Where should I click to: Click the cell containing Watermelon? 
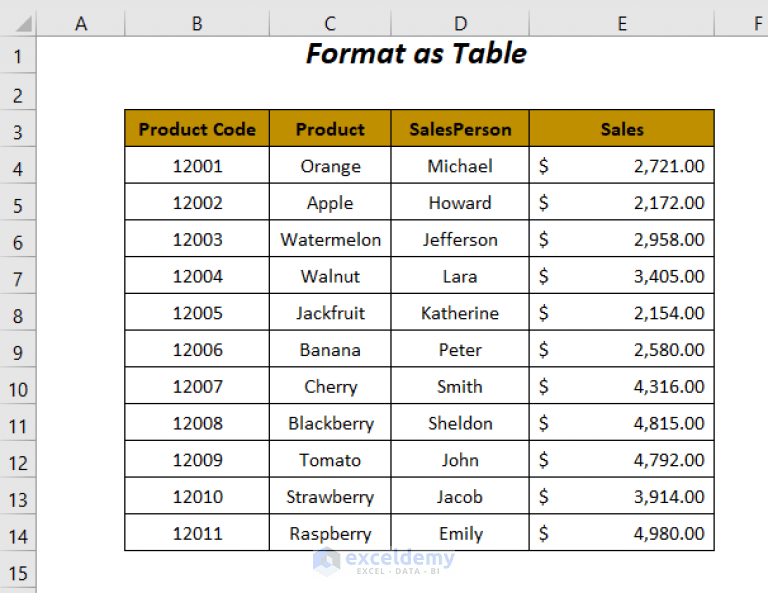coord(330,239)
